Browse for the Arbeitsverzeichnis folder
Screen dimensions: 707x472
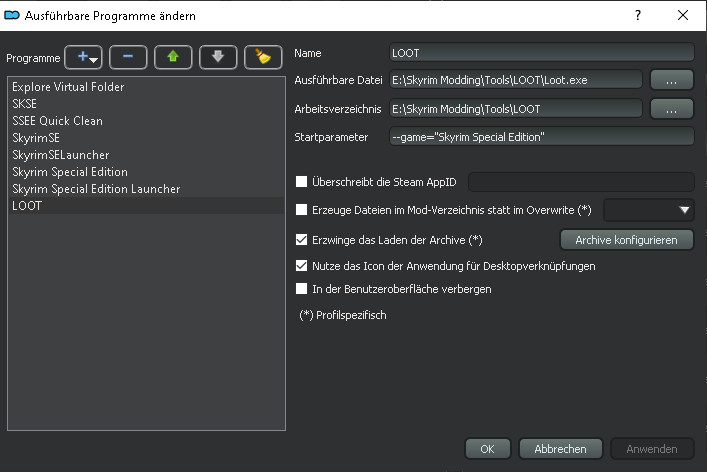(x=671, y=108)
